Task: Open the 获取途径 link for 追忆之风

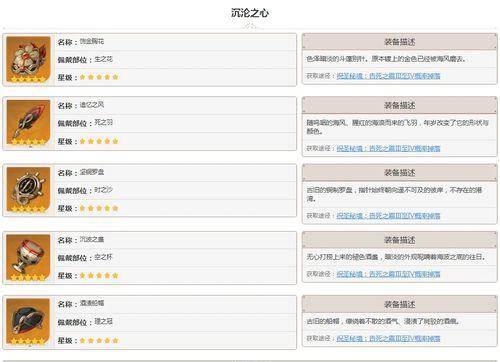Action: [x=388, y=148]
